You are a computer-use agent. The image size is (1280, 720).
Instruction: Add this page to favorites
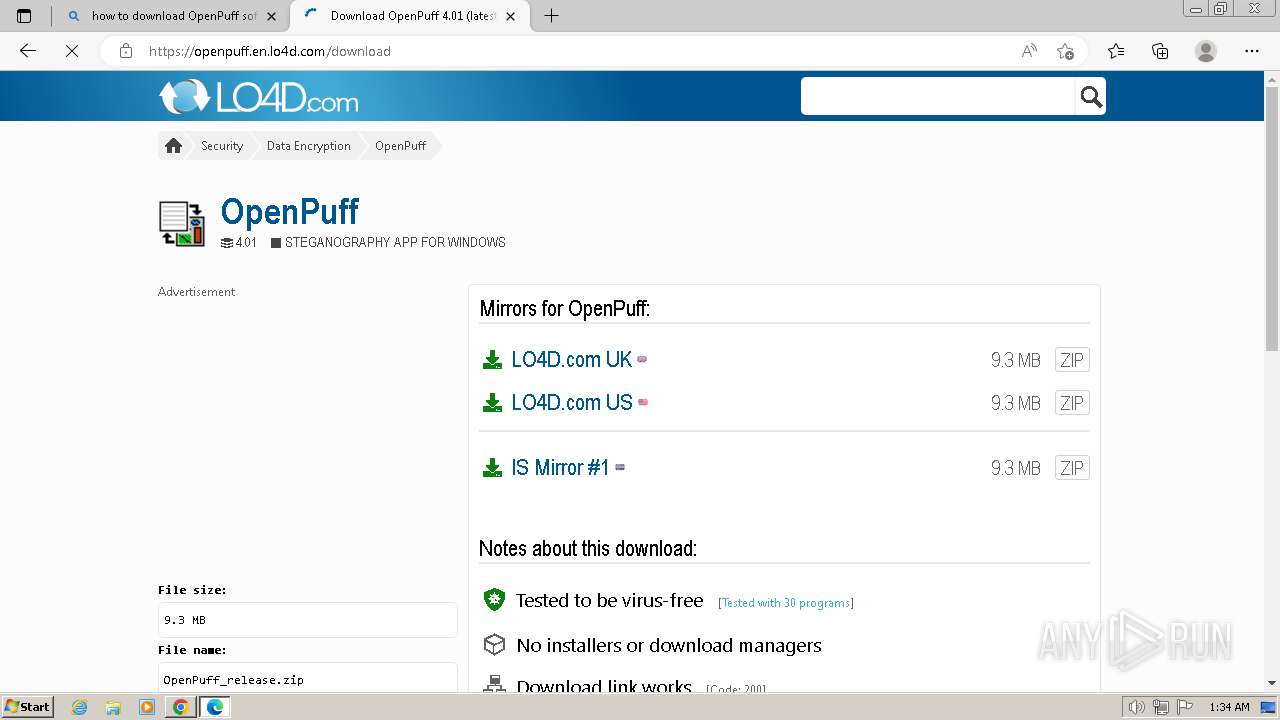pyautogui.click(x=1065, y=51)
